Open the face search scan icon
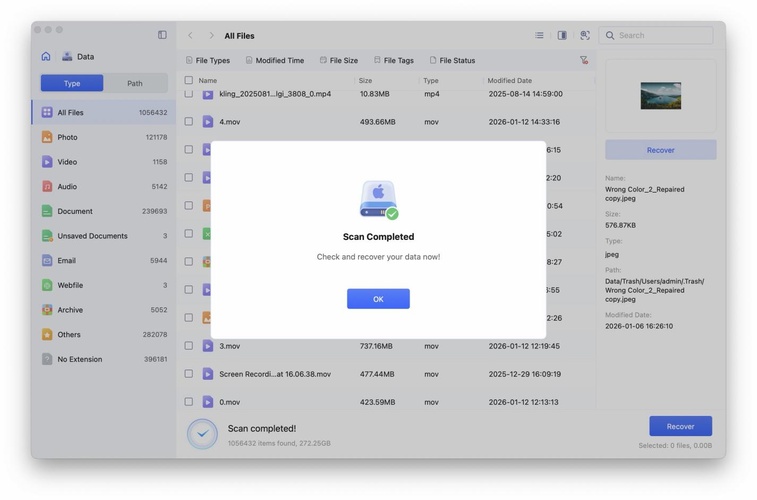This screenshot has width=757, height=500. (x=585, y=35)
